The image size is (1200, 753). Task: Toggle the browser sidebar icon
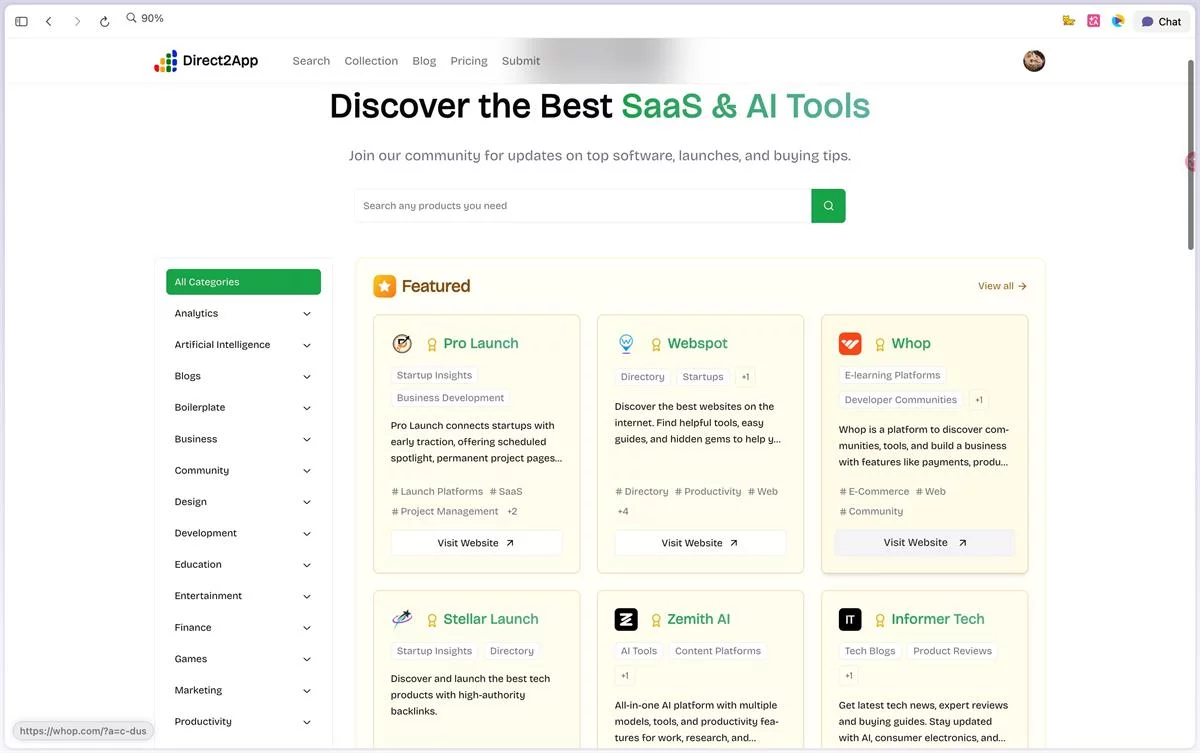point(21,21)
